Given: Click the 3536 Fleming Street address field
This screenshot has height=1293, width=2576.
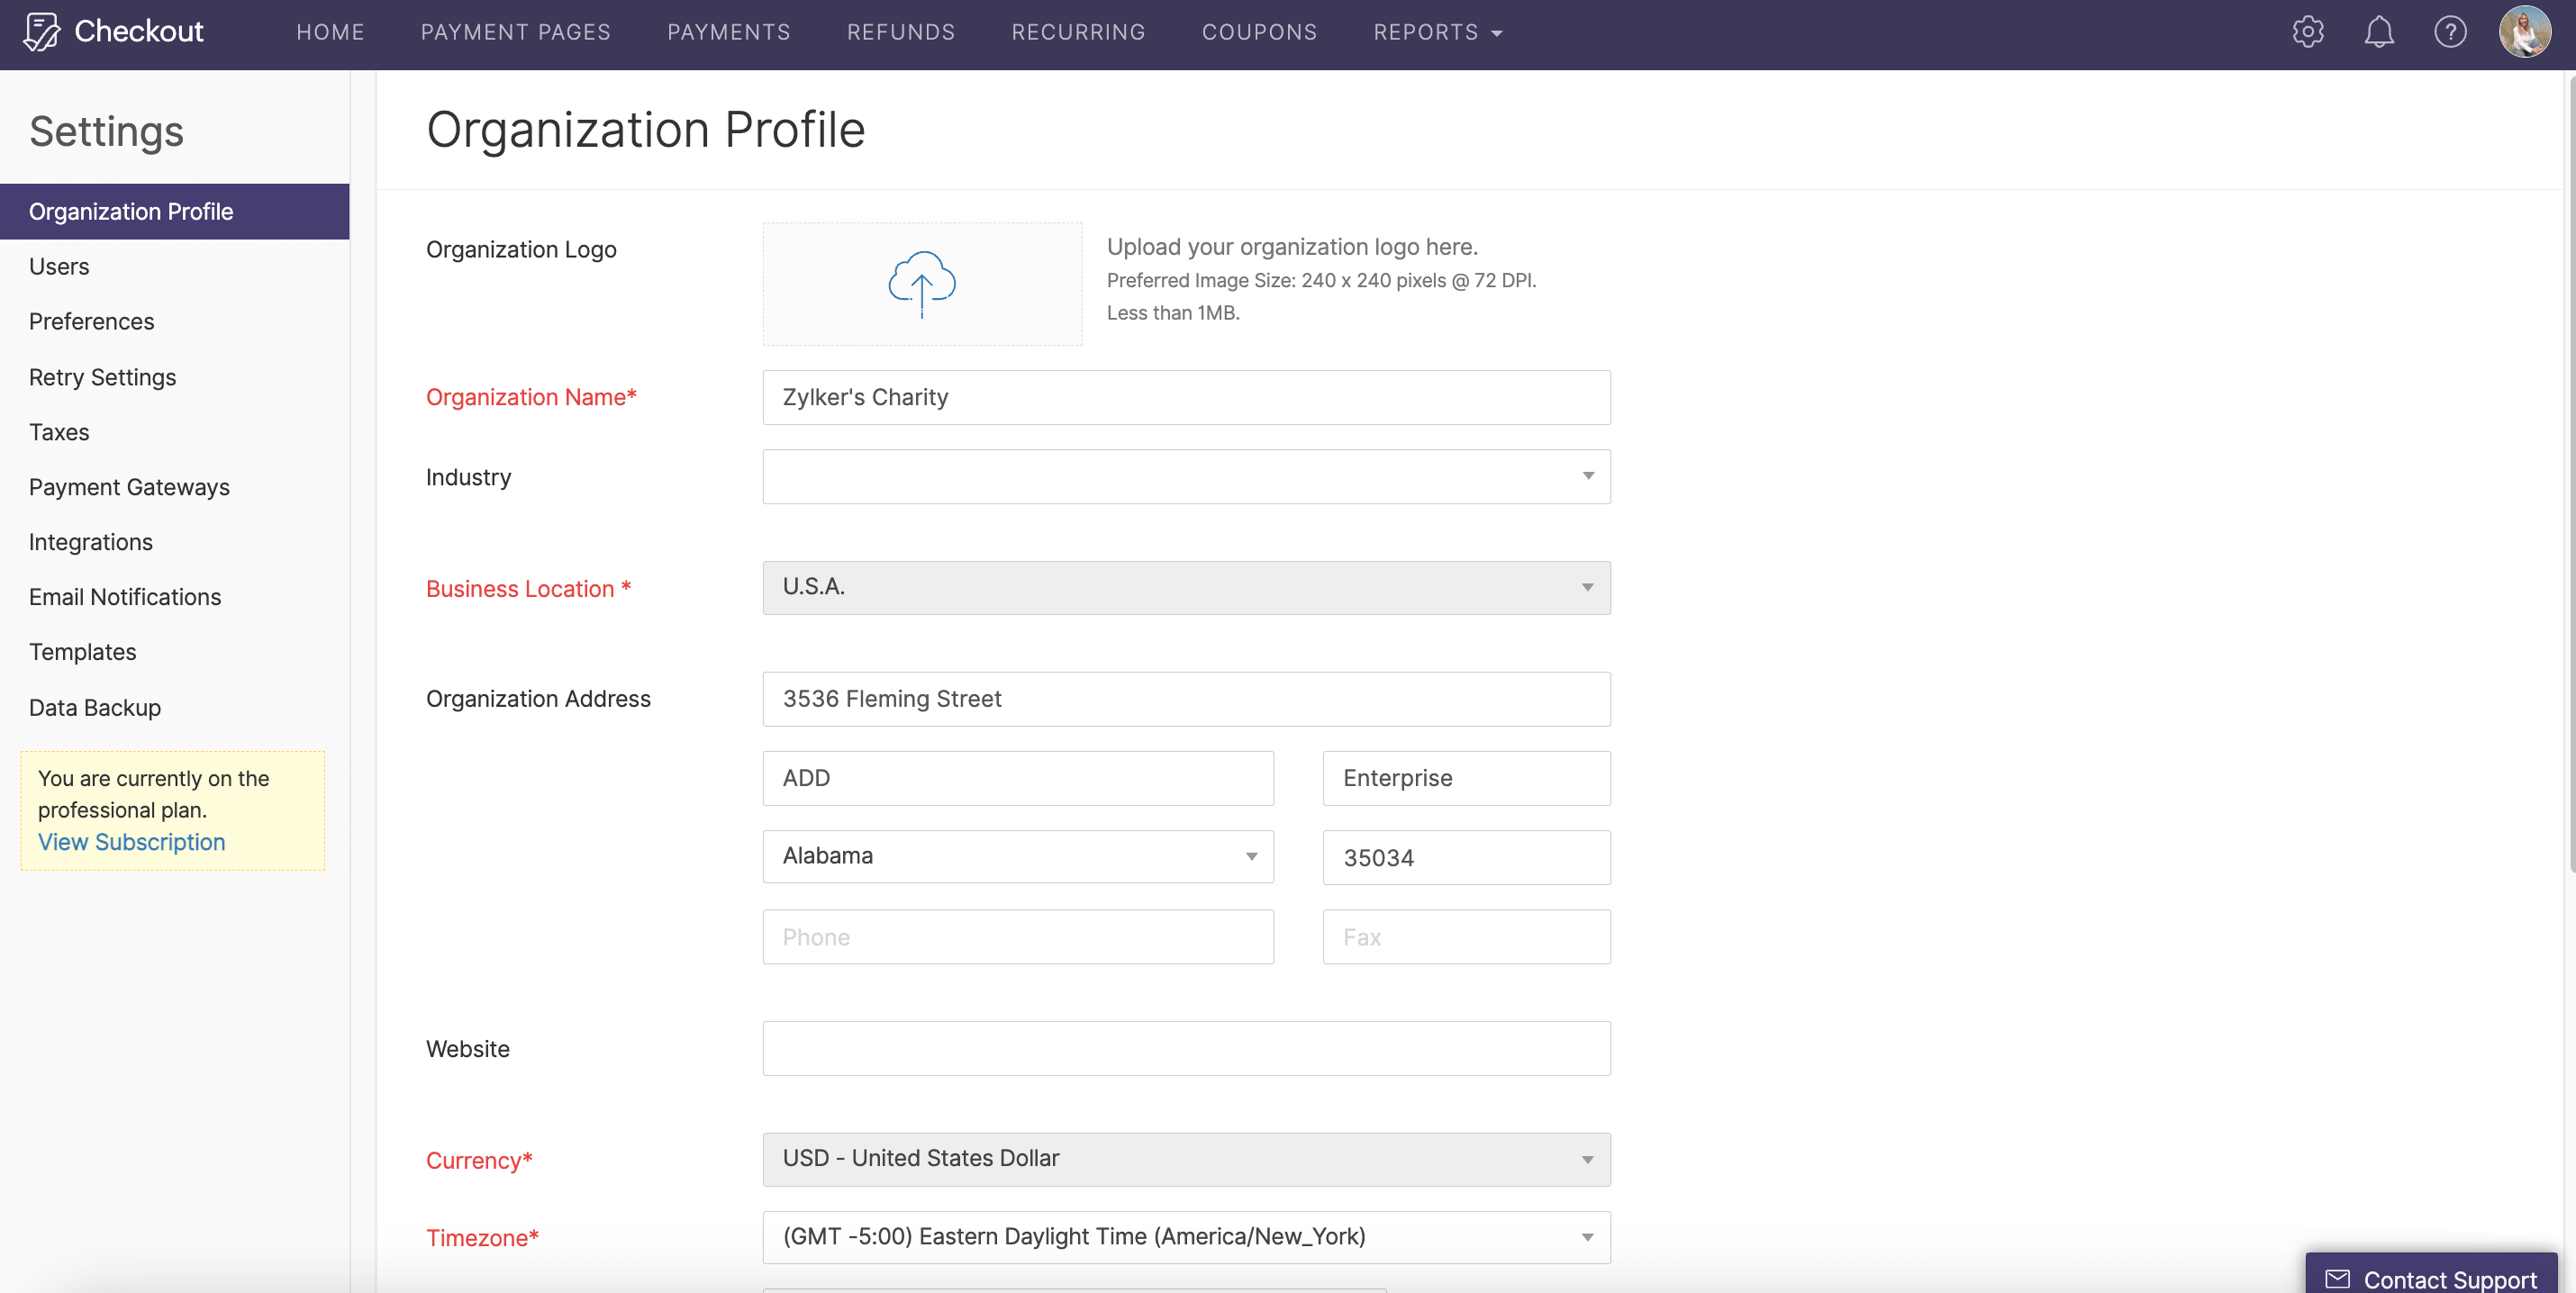Looking at the screenshot, I should 1186,699.
